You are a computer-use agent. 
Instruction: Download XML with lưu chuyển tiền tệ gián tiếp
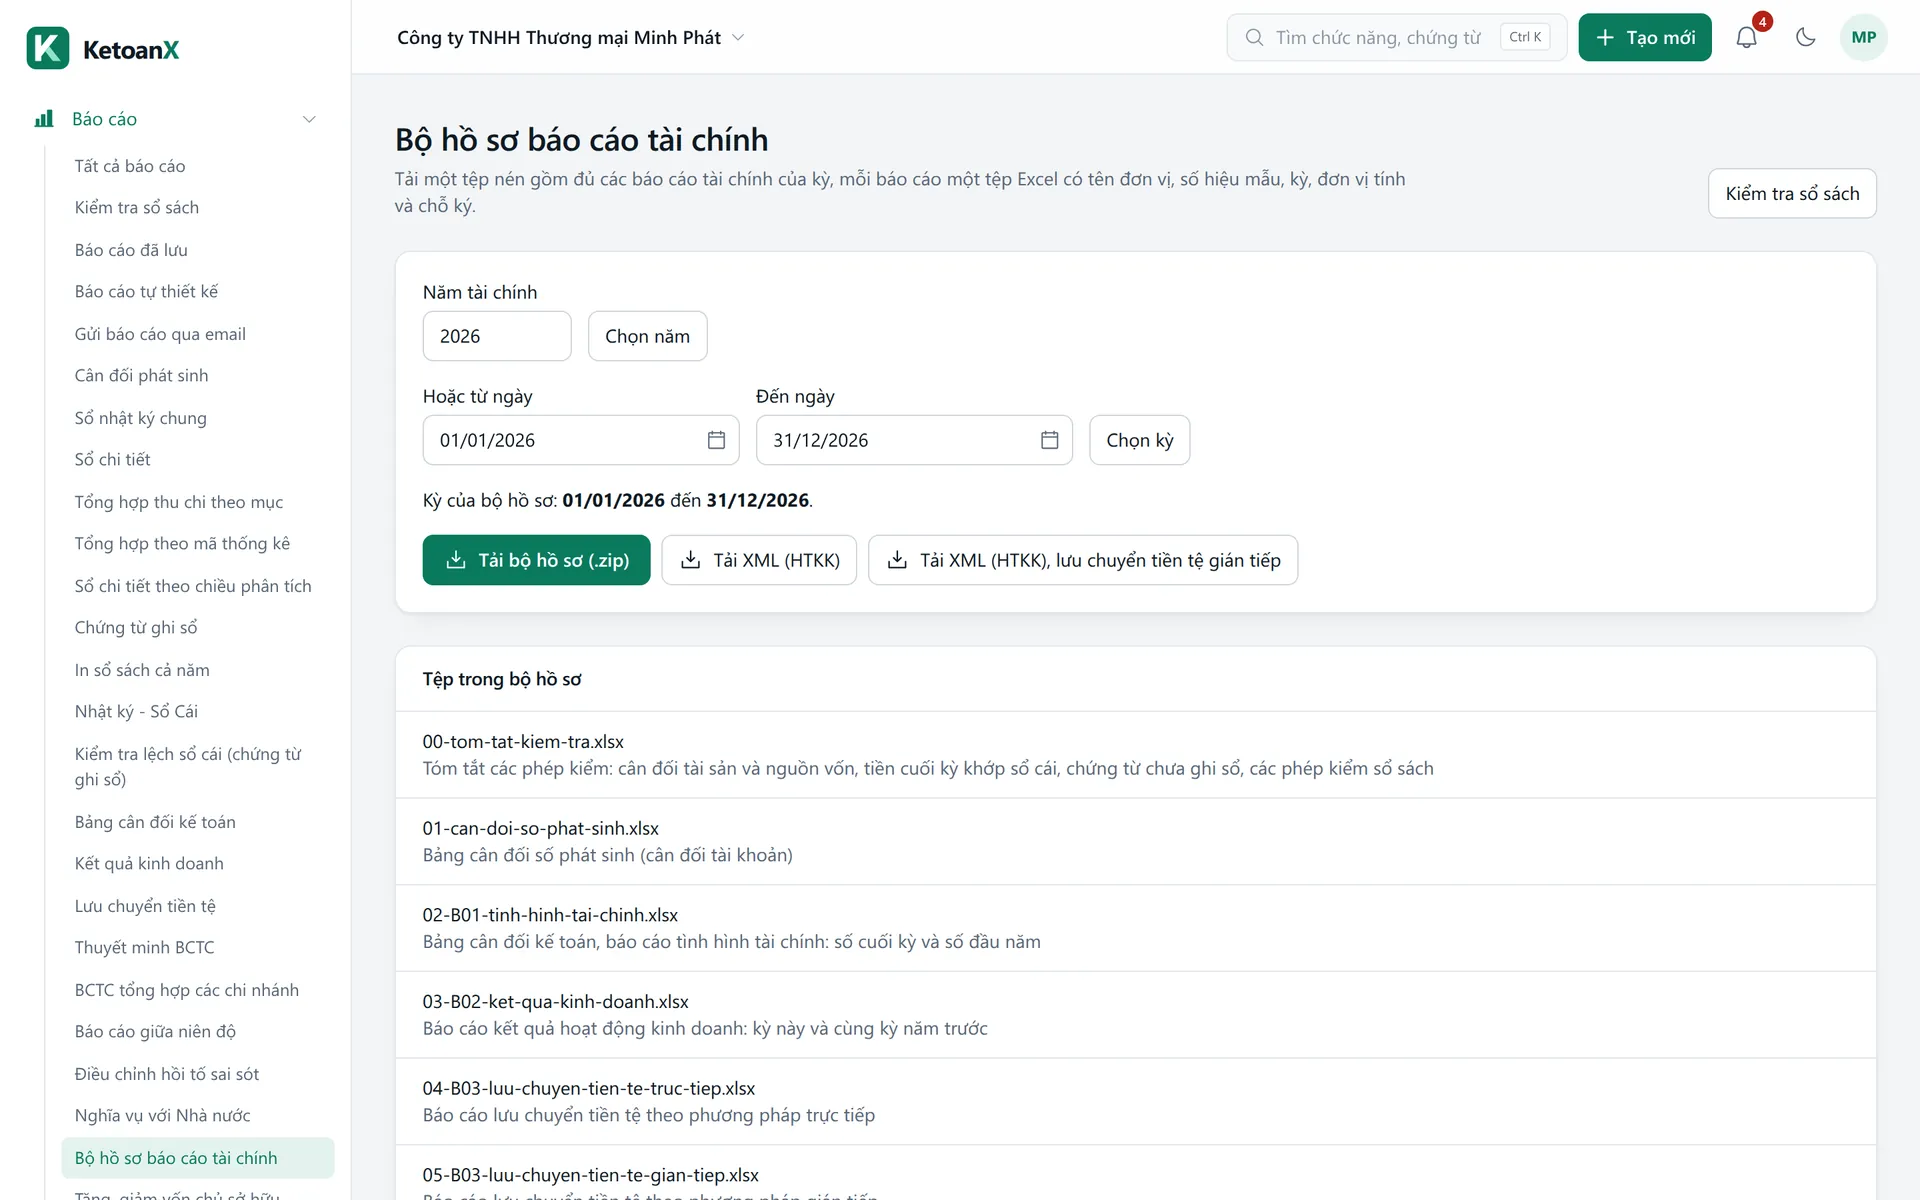pyautogui.click(x=1083, y=560)
